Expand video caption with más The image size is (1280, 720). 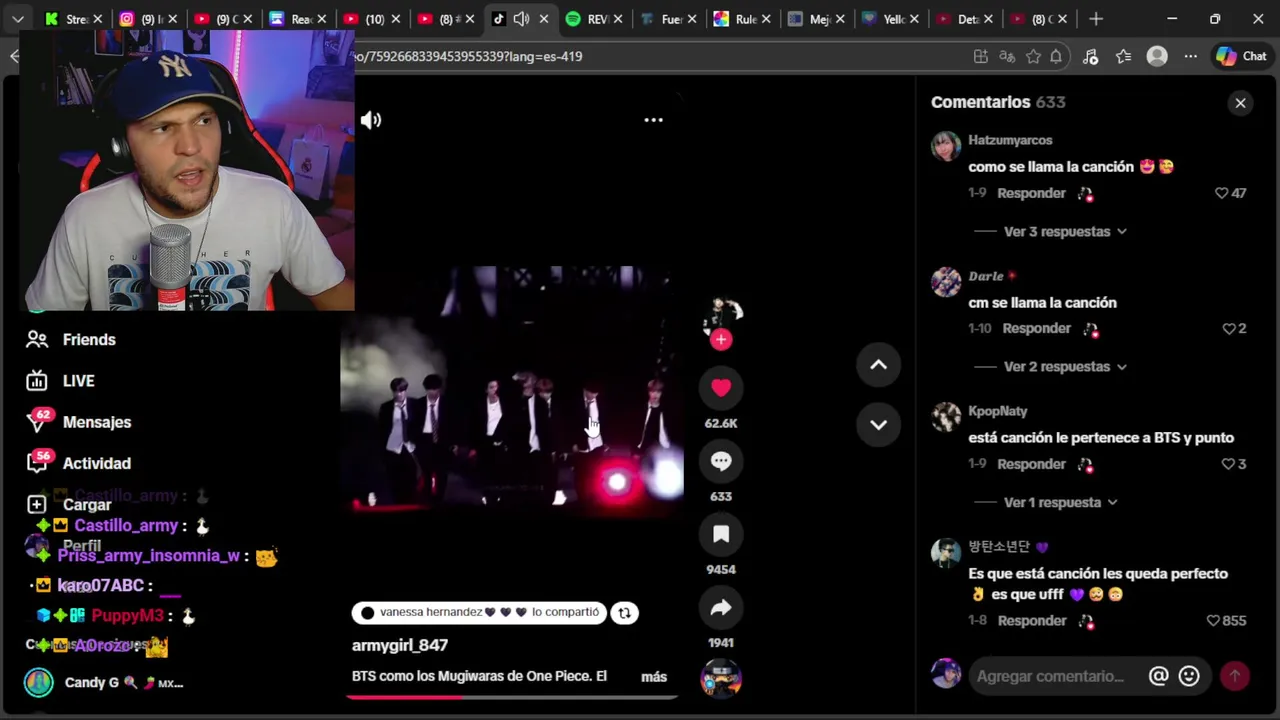pyautogui.click(x=654, y=677)
